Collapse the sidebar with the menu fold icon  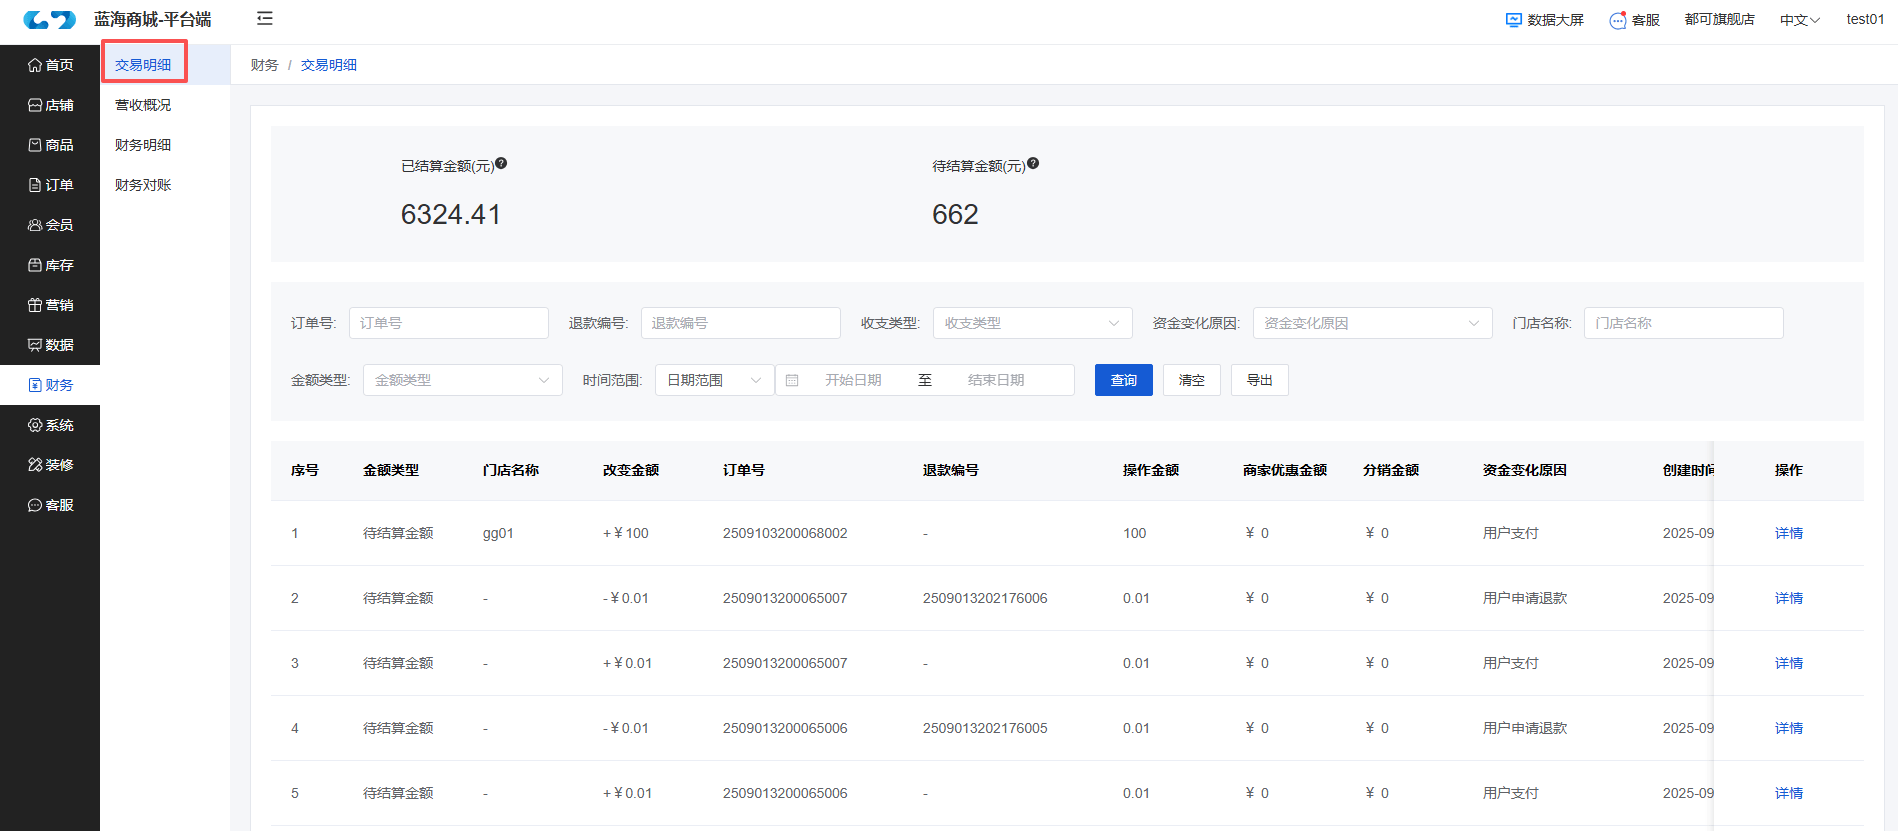pyautogui.click(x=265, y=19)
